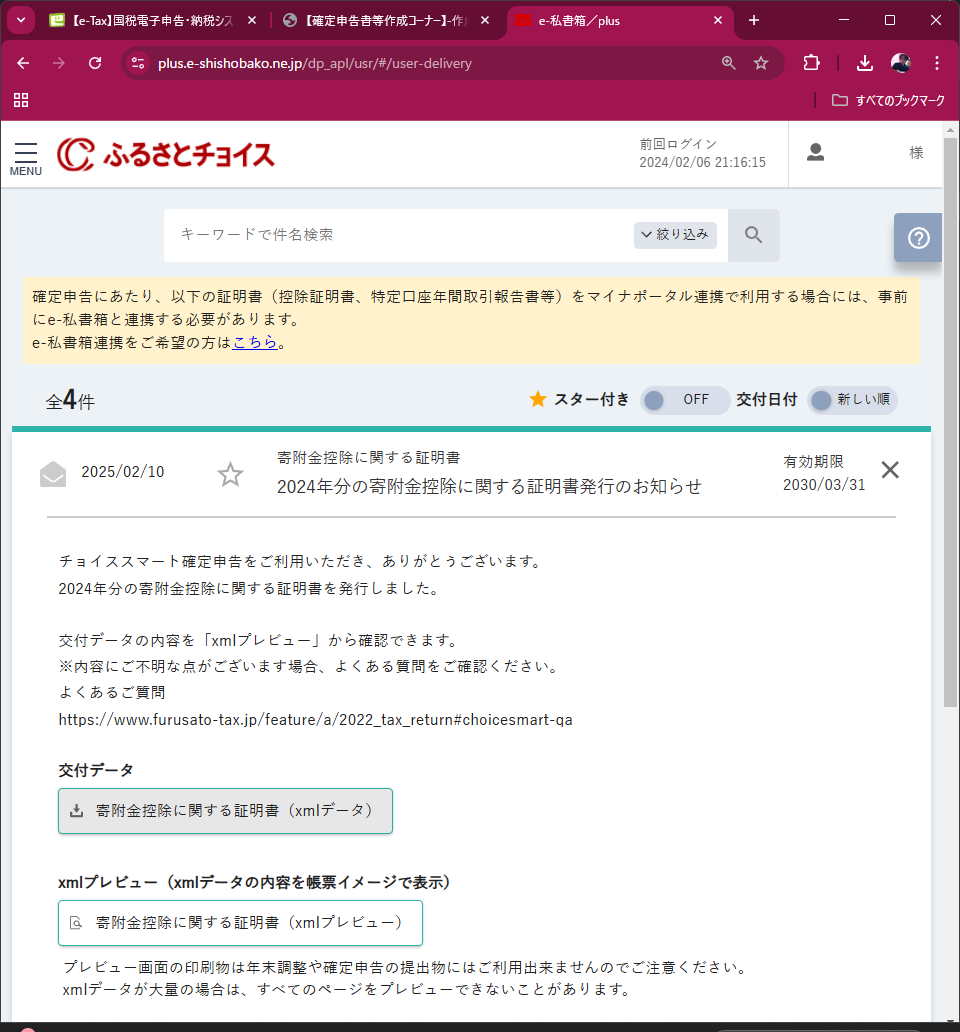This screenshot has width=960, height=1032.
Task: Open すべてのブックマーク folder
Action: tap(888, 100)
